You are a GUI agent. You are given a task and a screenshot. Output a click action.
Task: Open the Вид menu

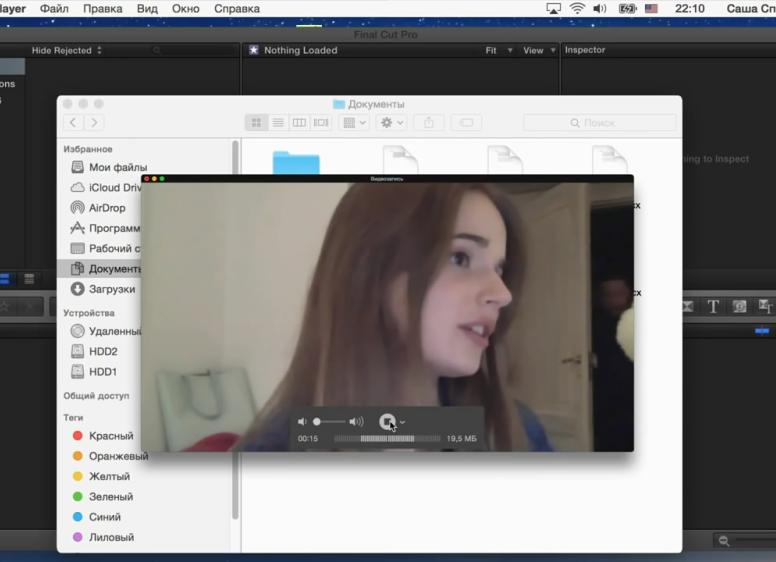click(147, 8)
